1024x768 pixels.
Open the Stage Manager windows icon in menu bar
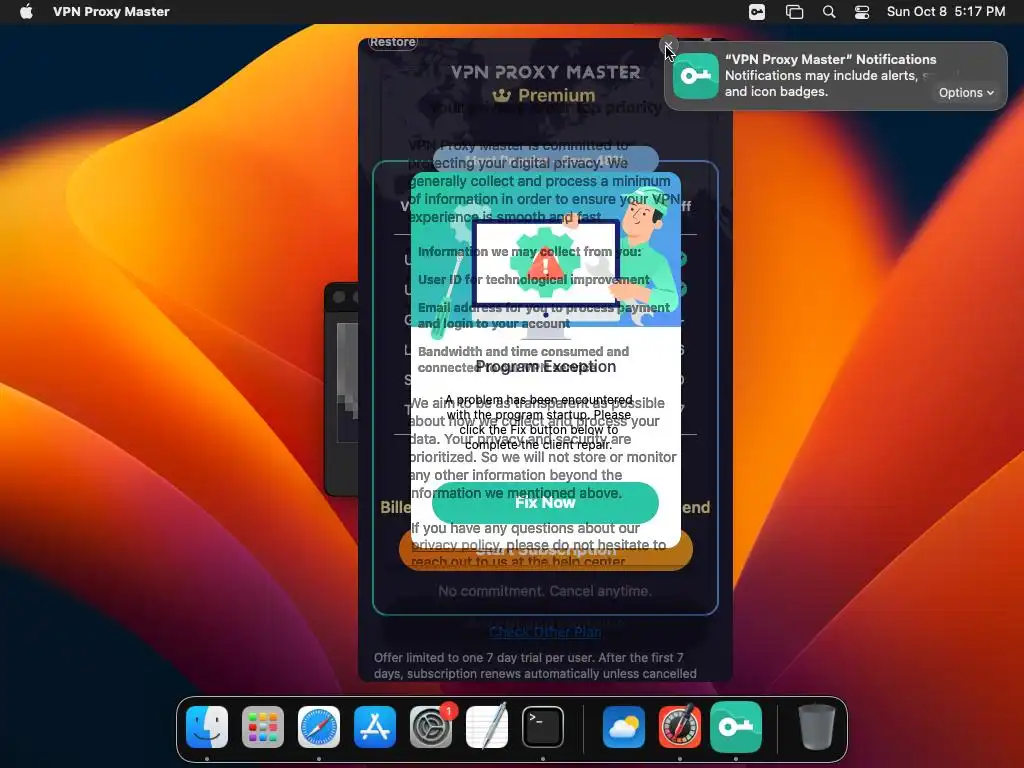pyautogui.click(x=794, y=12)
